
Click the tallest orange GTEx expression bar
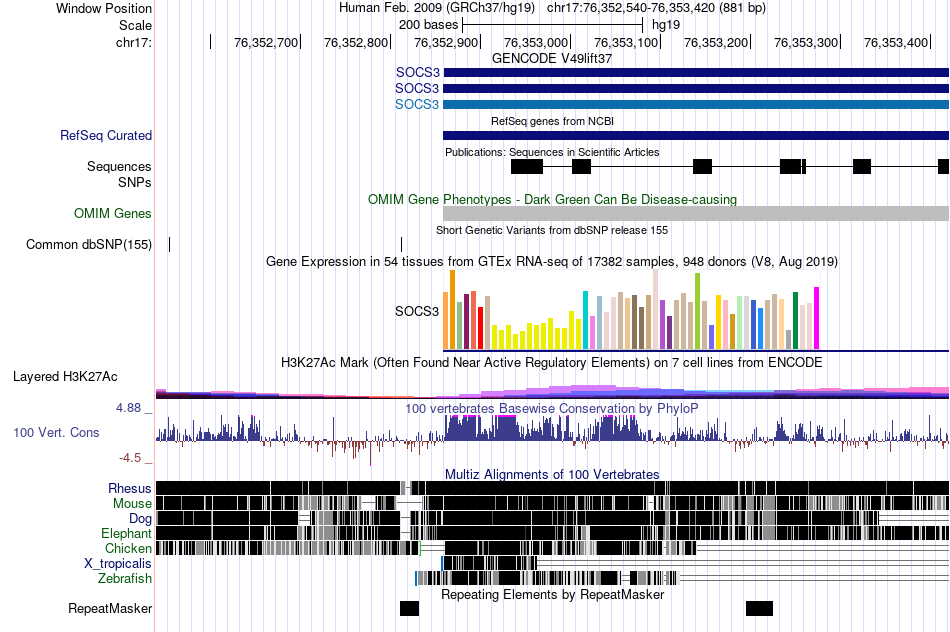coord(452,310)
